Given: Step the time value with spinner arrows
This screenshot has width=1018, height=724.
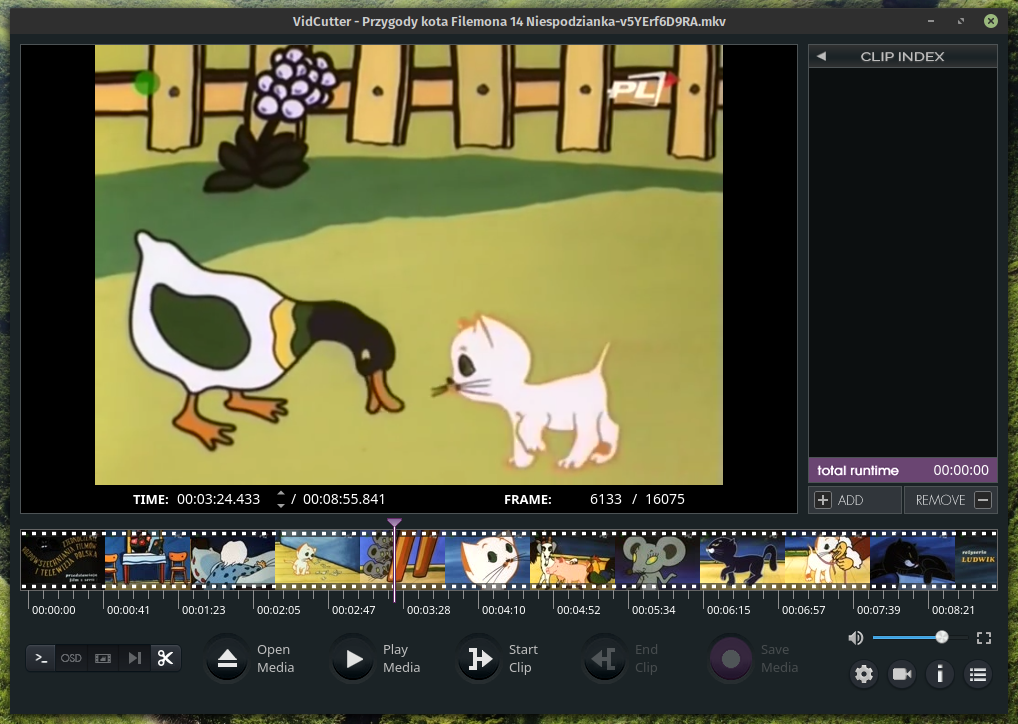Looking at the screenshot, I should pos(280,499).
